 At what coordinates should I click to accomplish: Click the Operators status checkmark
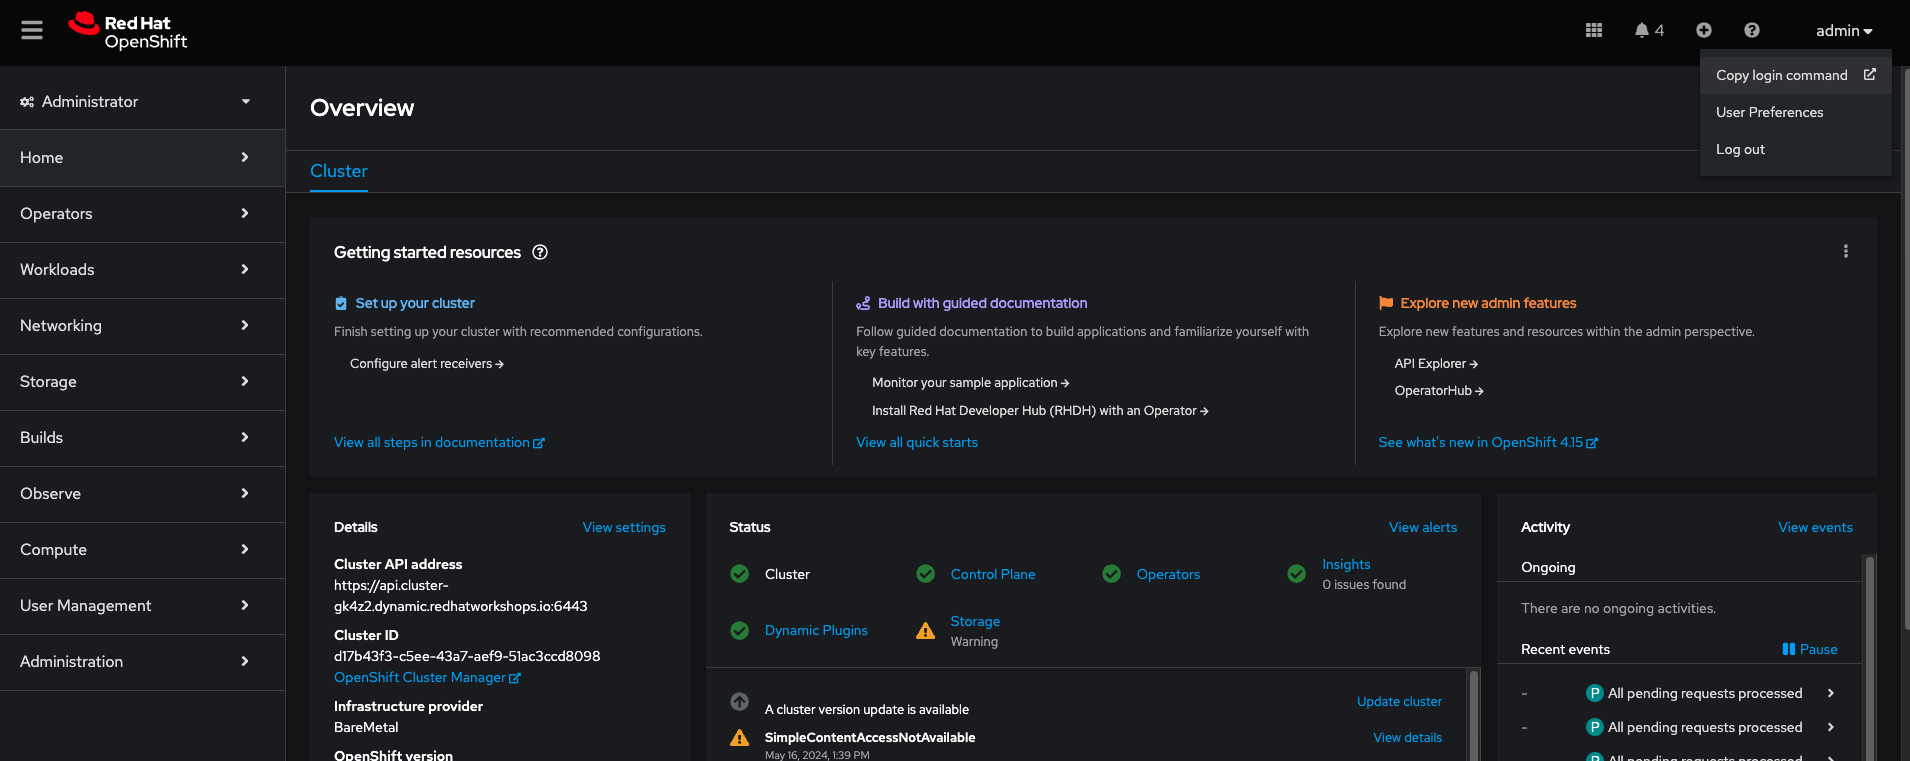1112,574
